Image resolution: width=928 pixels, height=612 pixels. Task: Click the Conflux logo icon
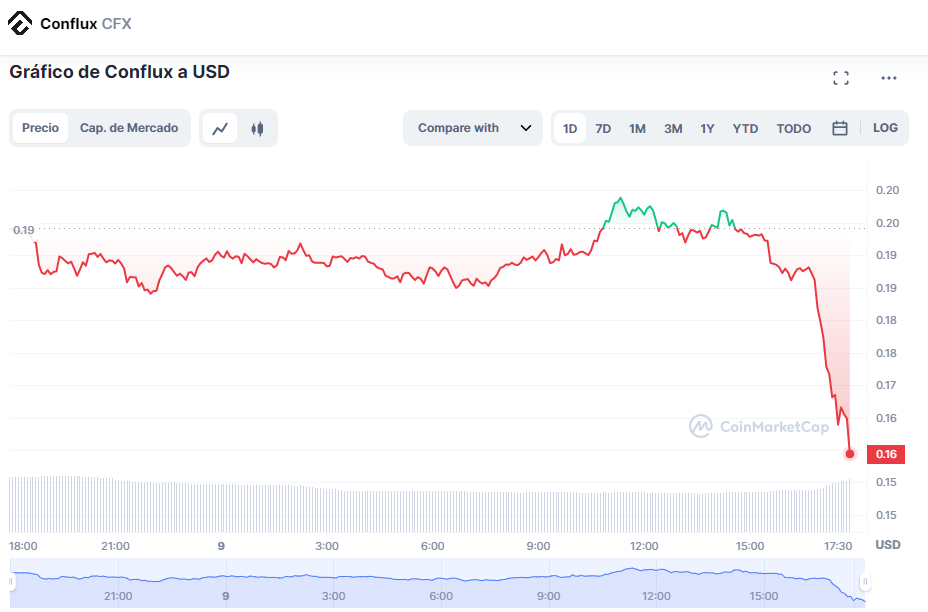(20, 23)
